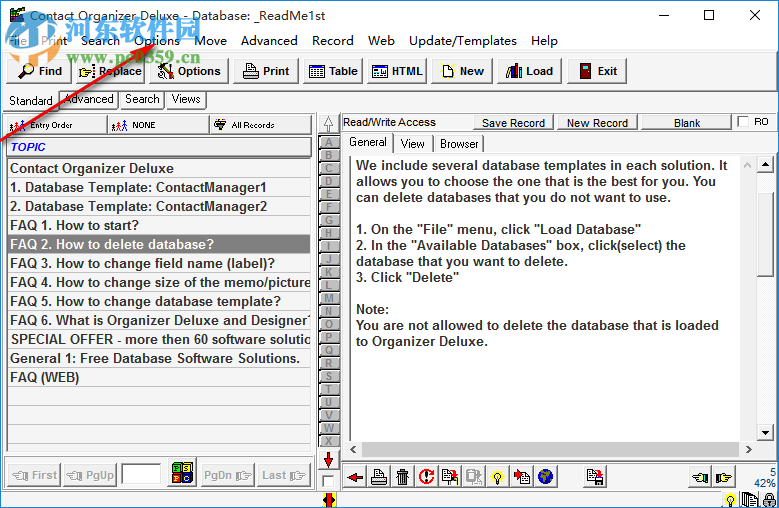This screenshot has height=508, width=779.
Task: Click the status bar stacked pages icon
Action: pos(749,500)
